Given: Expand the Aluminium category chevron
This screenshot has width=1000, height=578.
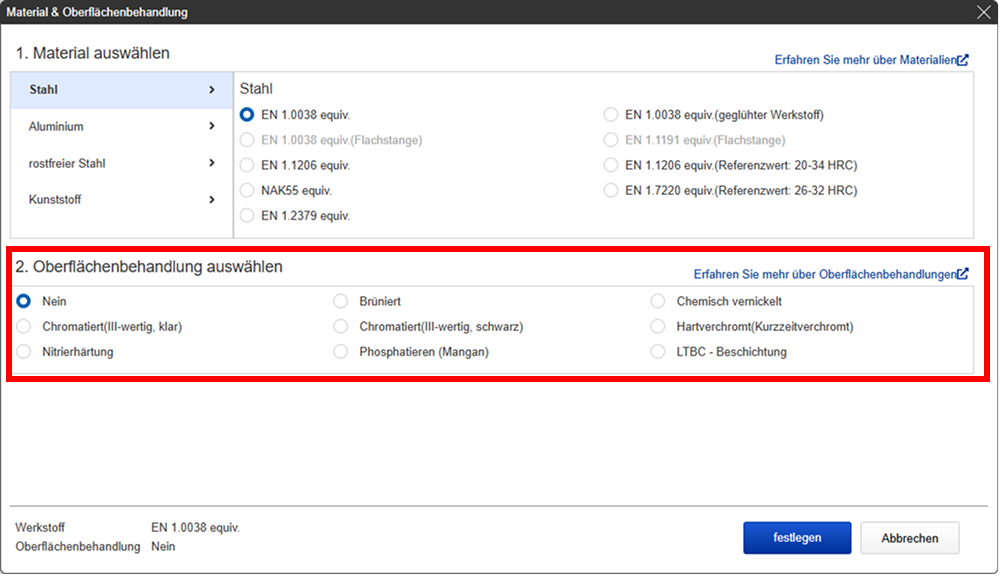Looking at the screenshot, I should pyautogui.click(x=212, y=126).
